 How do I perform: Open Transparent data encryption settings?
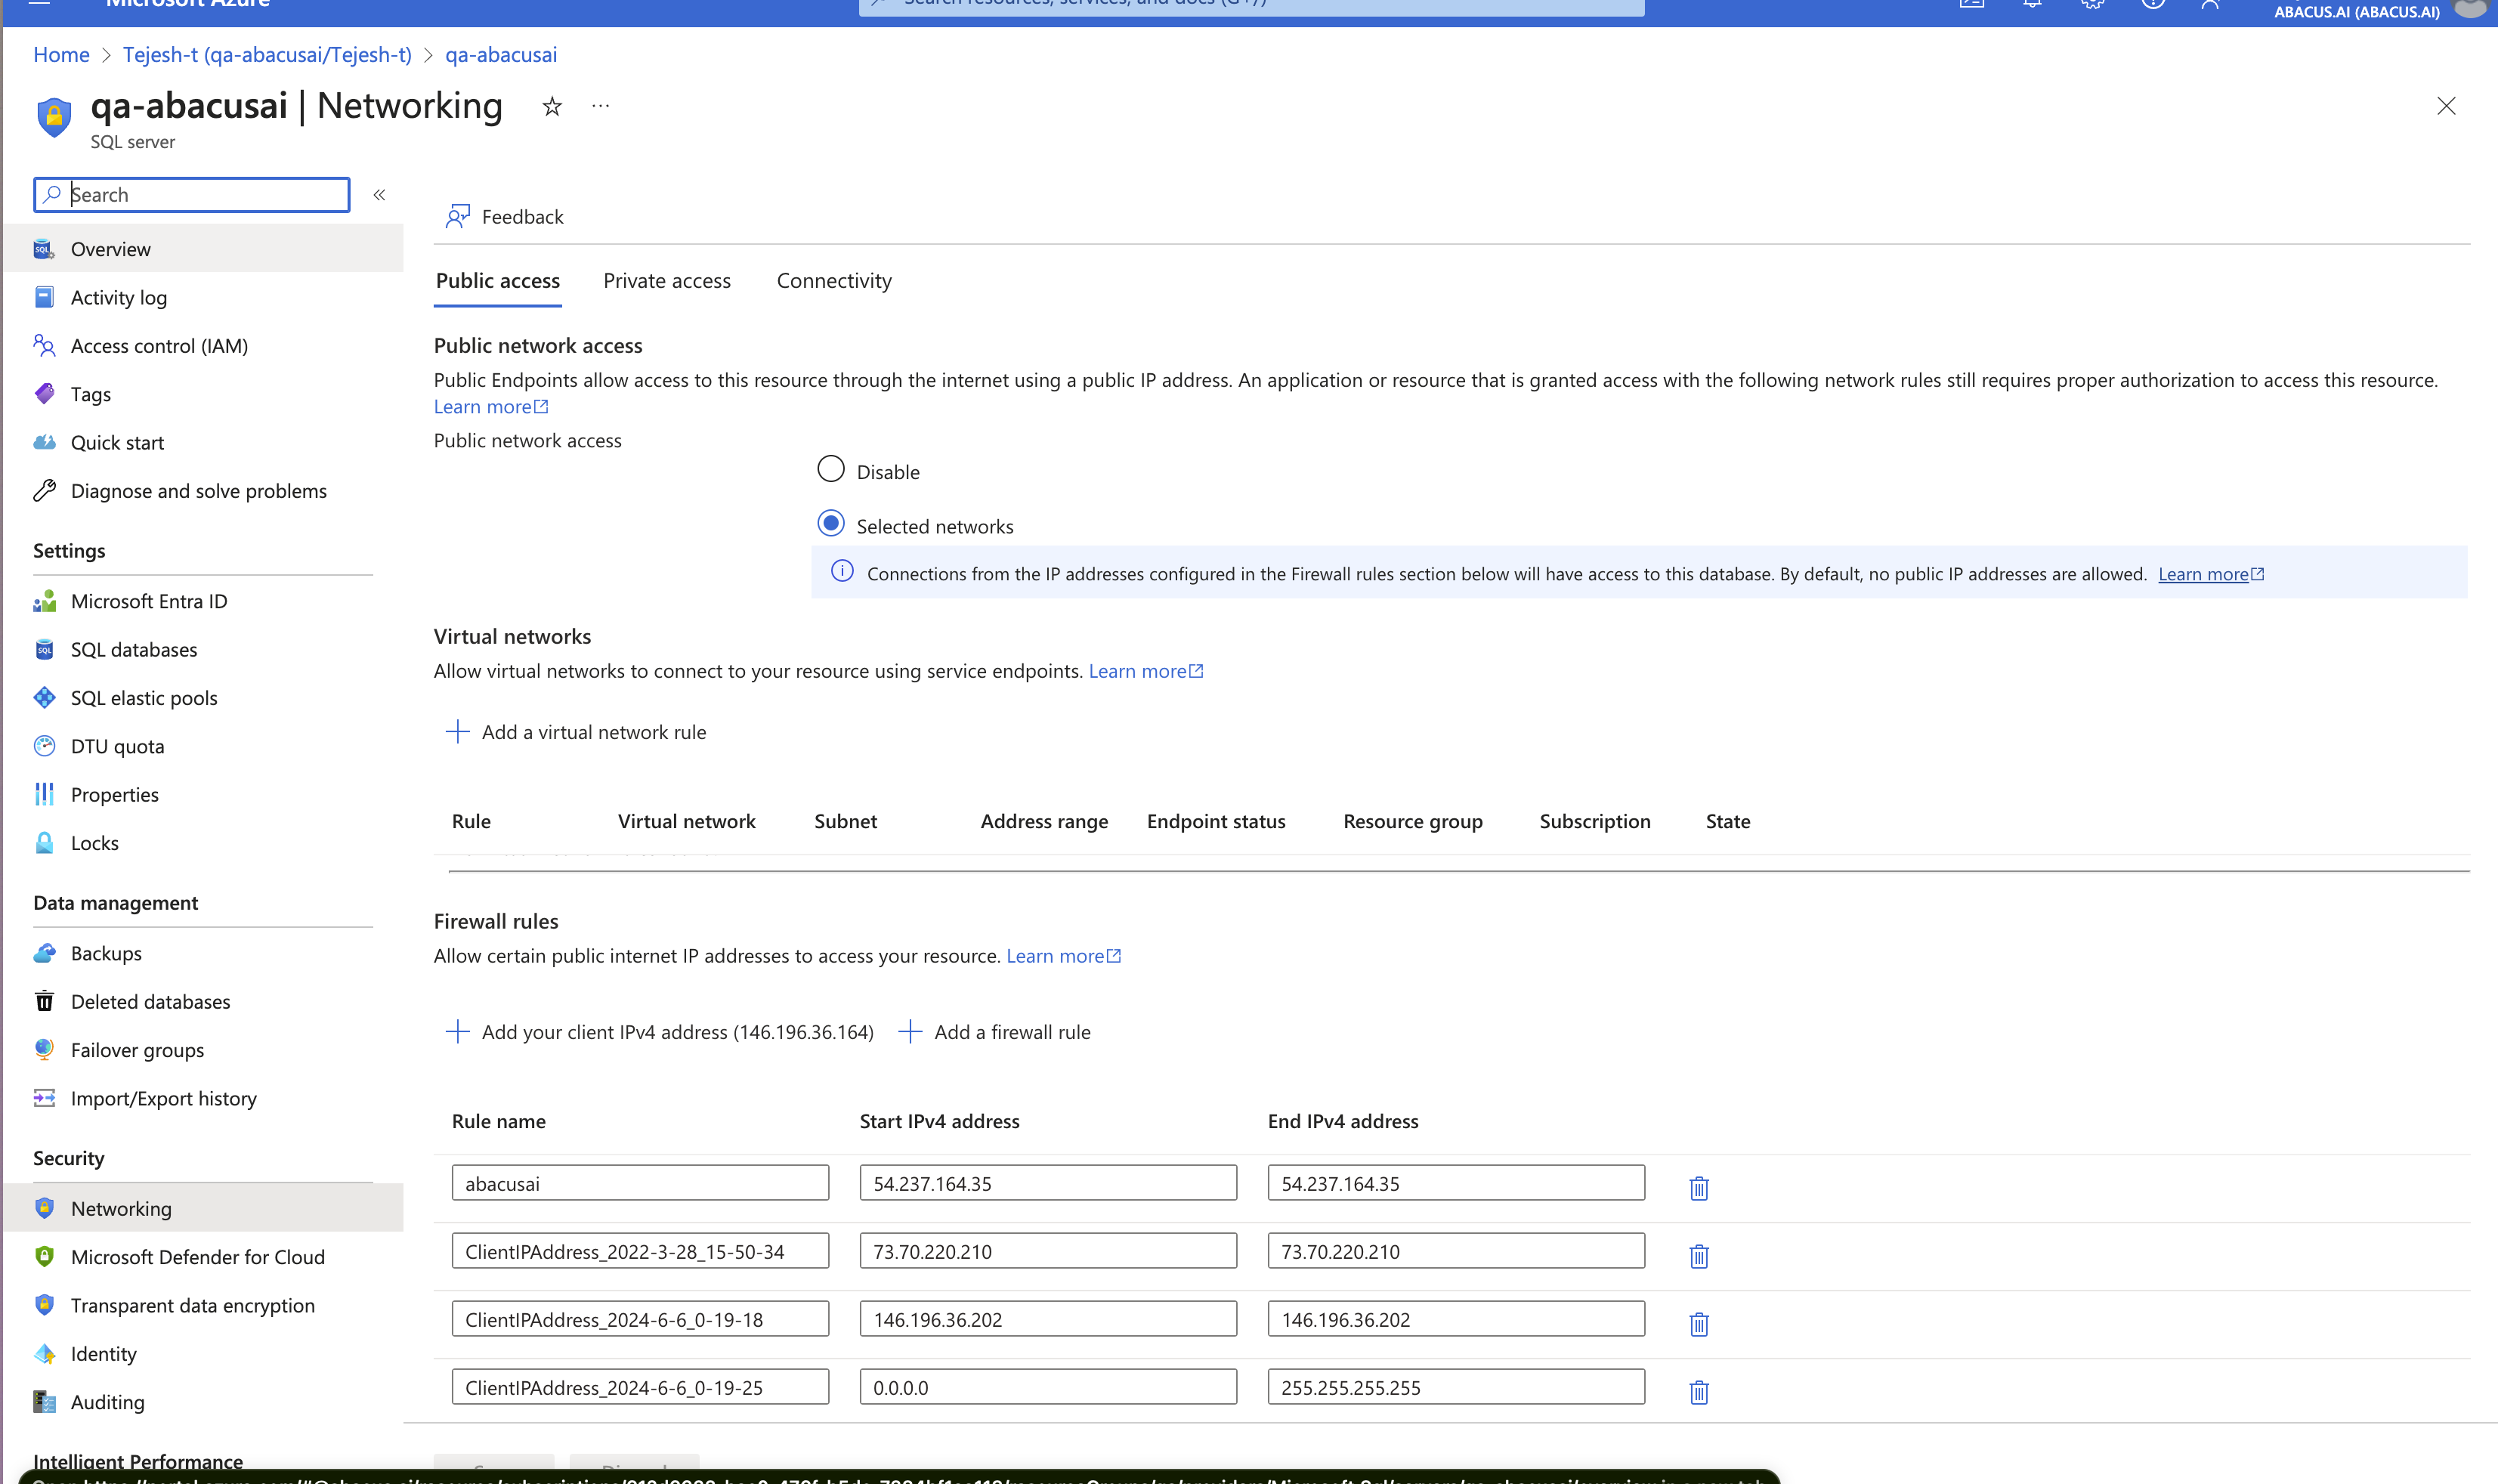click(x=193, y=1305)
